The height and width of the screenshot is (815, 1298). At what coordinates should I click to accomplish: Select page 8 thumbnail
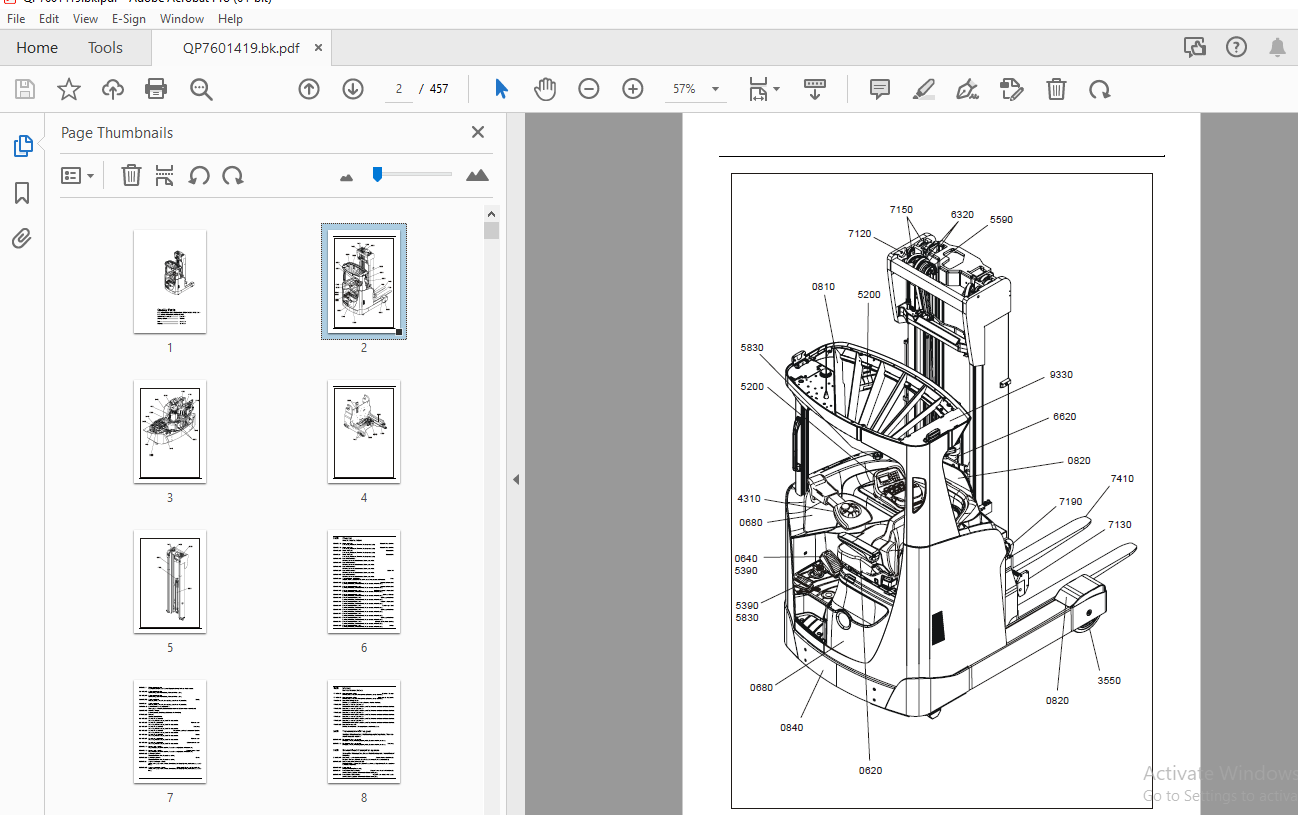pos(364,732)
